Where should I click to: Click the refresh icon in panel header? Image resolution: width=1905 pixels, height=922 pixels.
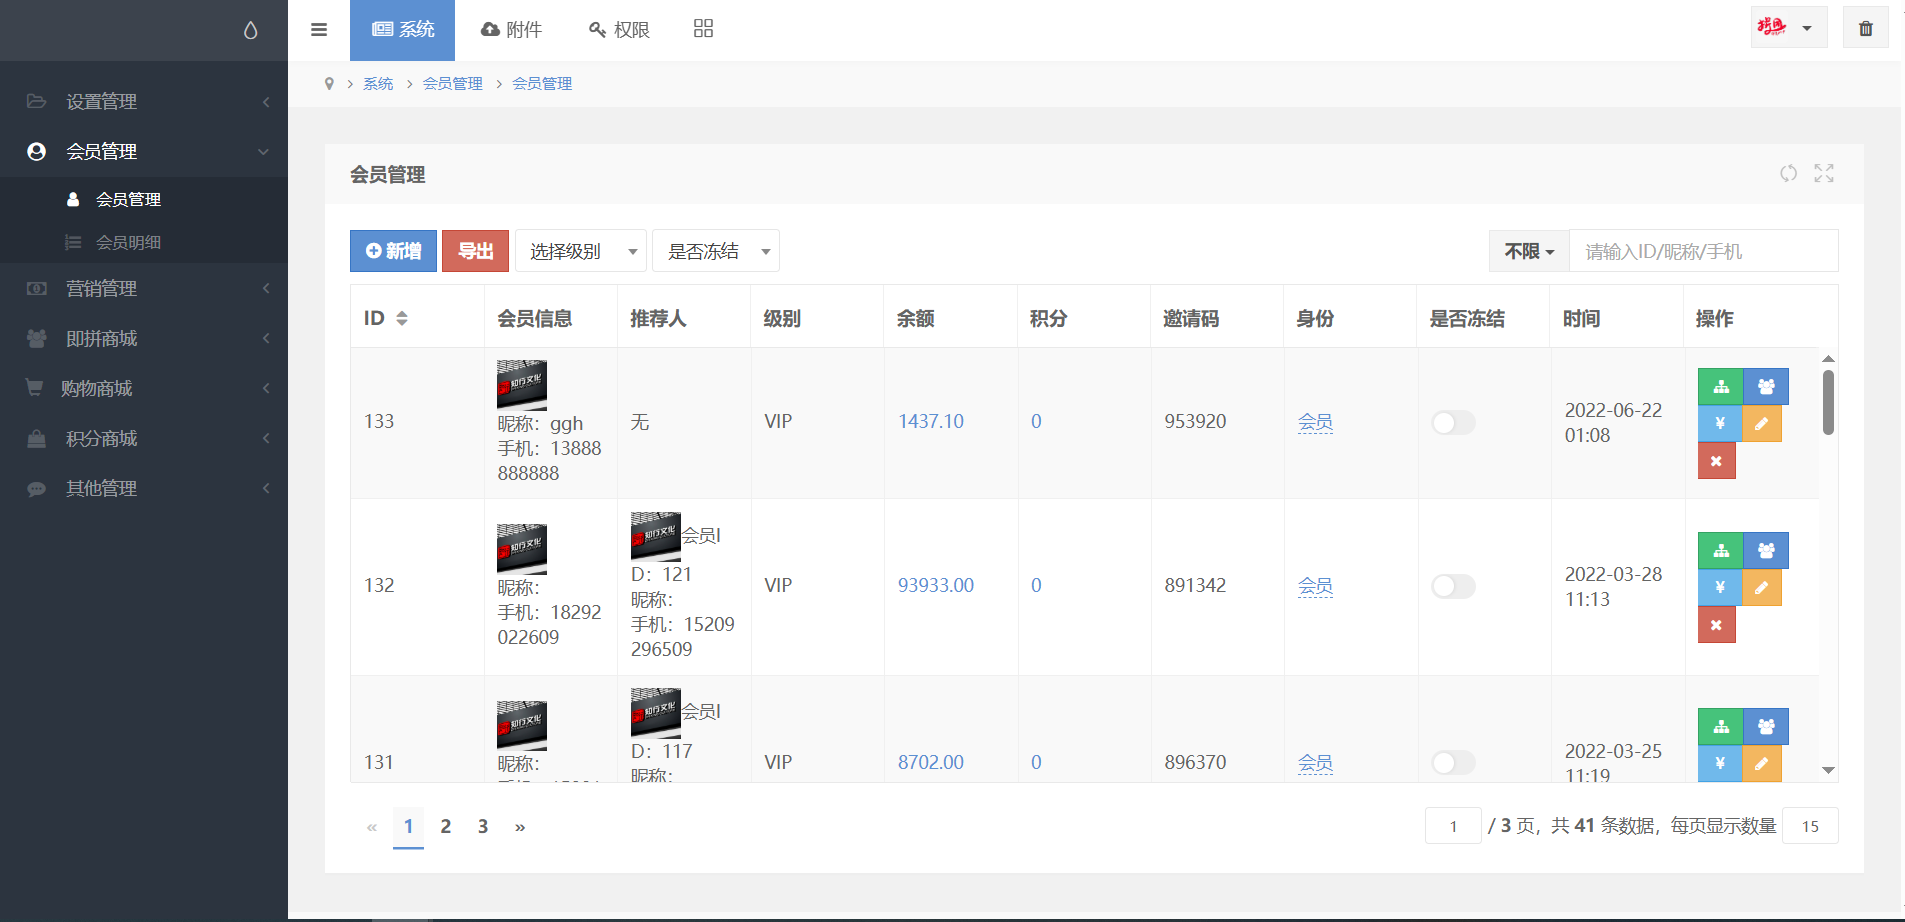(1788, 174)
